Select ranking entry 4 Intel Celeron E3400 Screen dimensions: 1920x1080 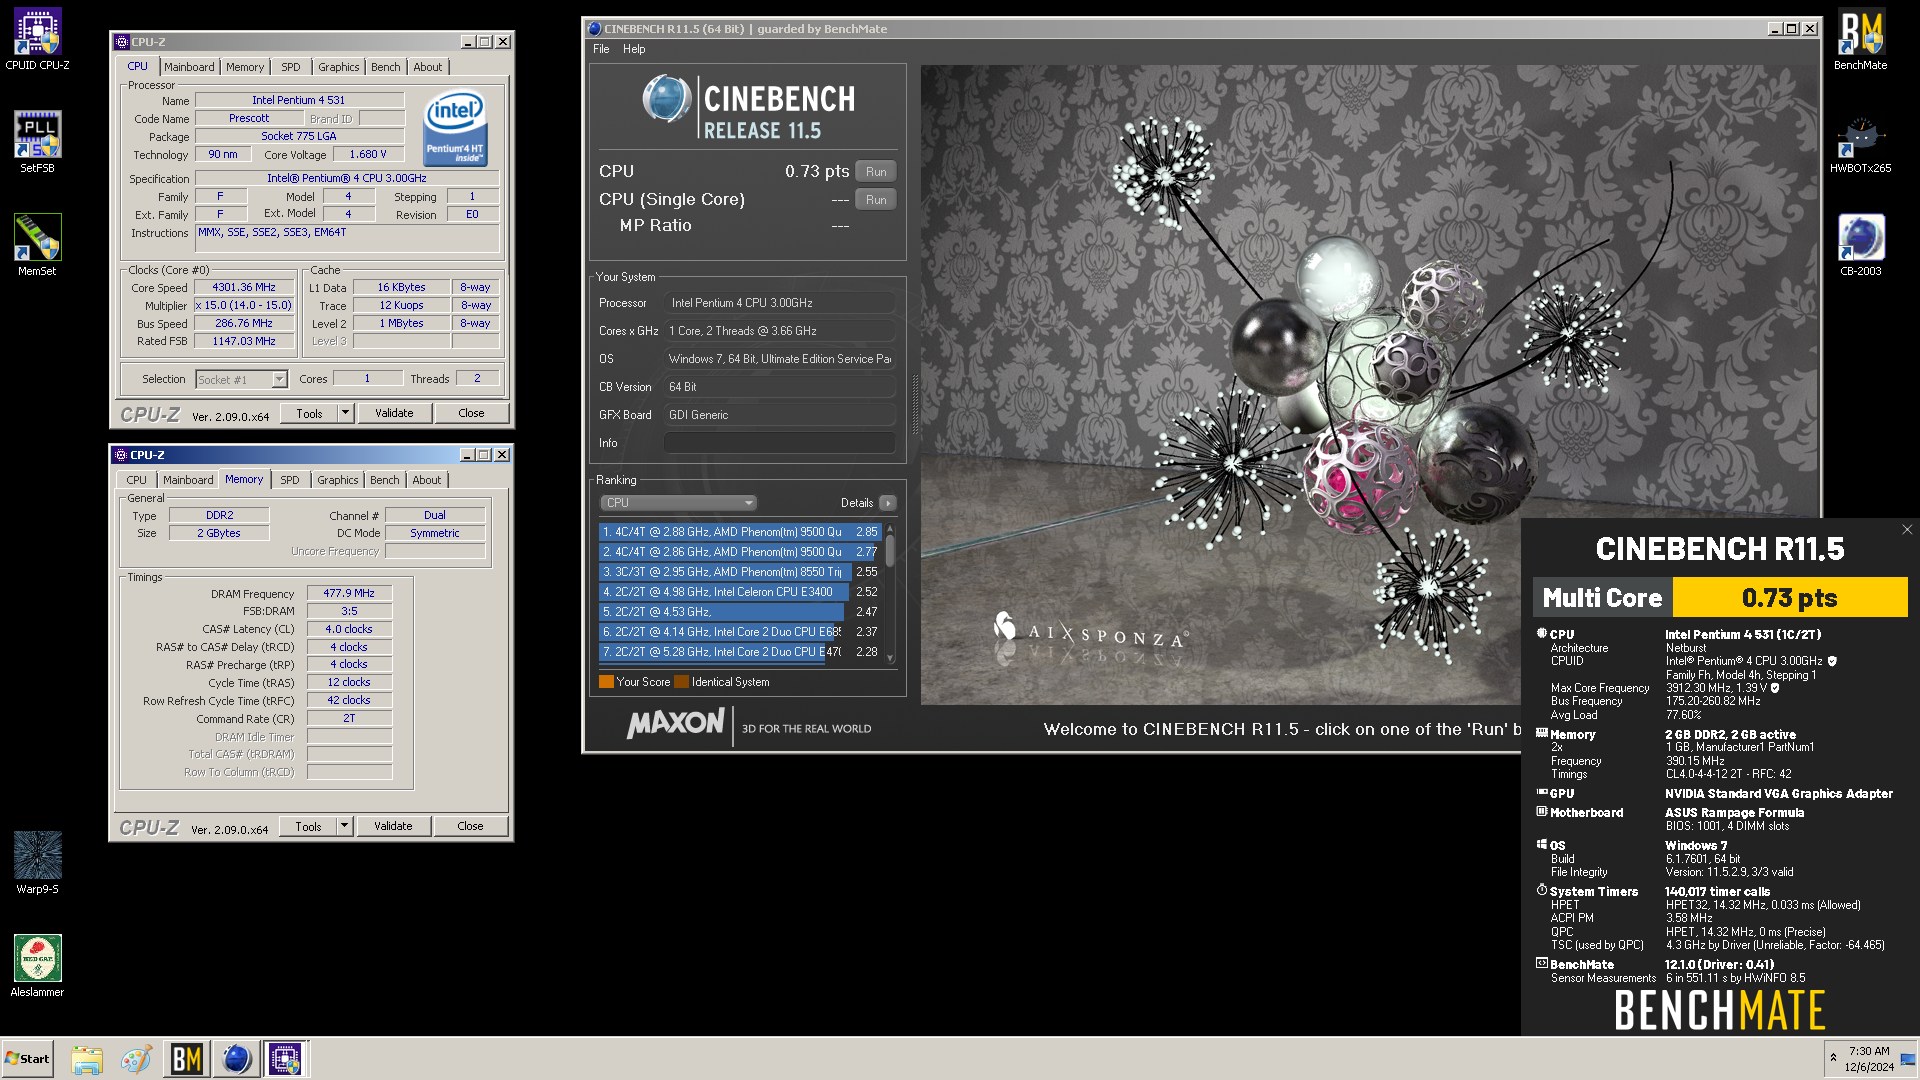(x=739, y=592)
